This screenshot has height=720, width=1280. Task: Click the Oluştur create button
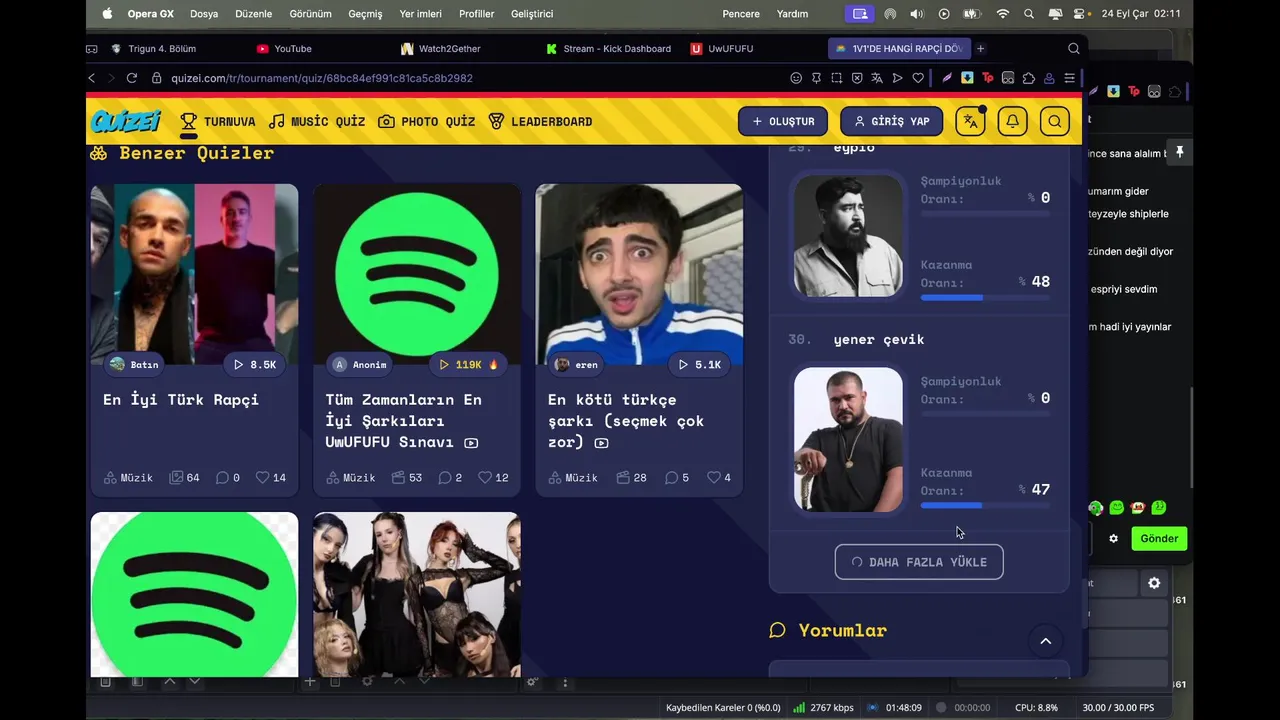783,121
